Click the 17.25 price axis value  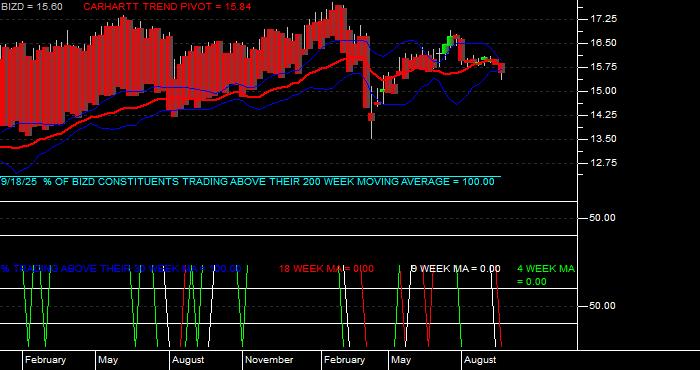604,19
